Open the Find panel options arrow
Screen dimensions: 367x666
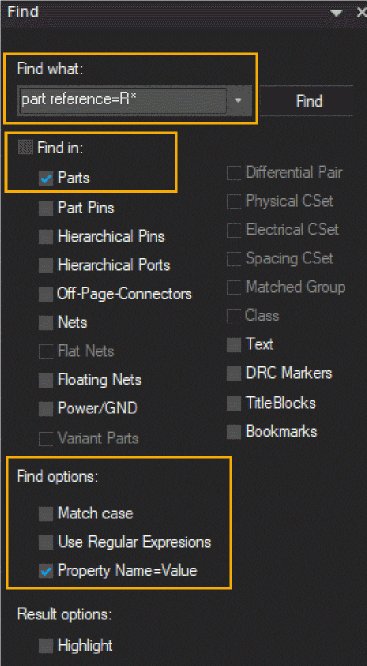pos(336,13)
